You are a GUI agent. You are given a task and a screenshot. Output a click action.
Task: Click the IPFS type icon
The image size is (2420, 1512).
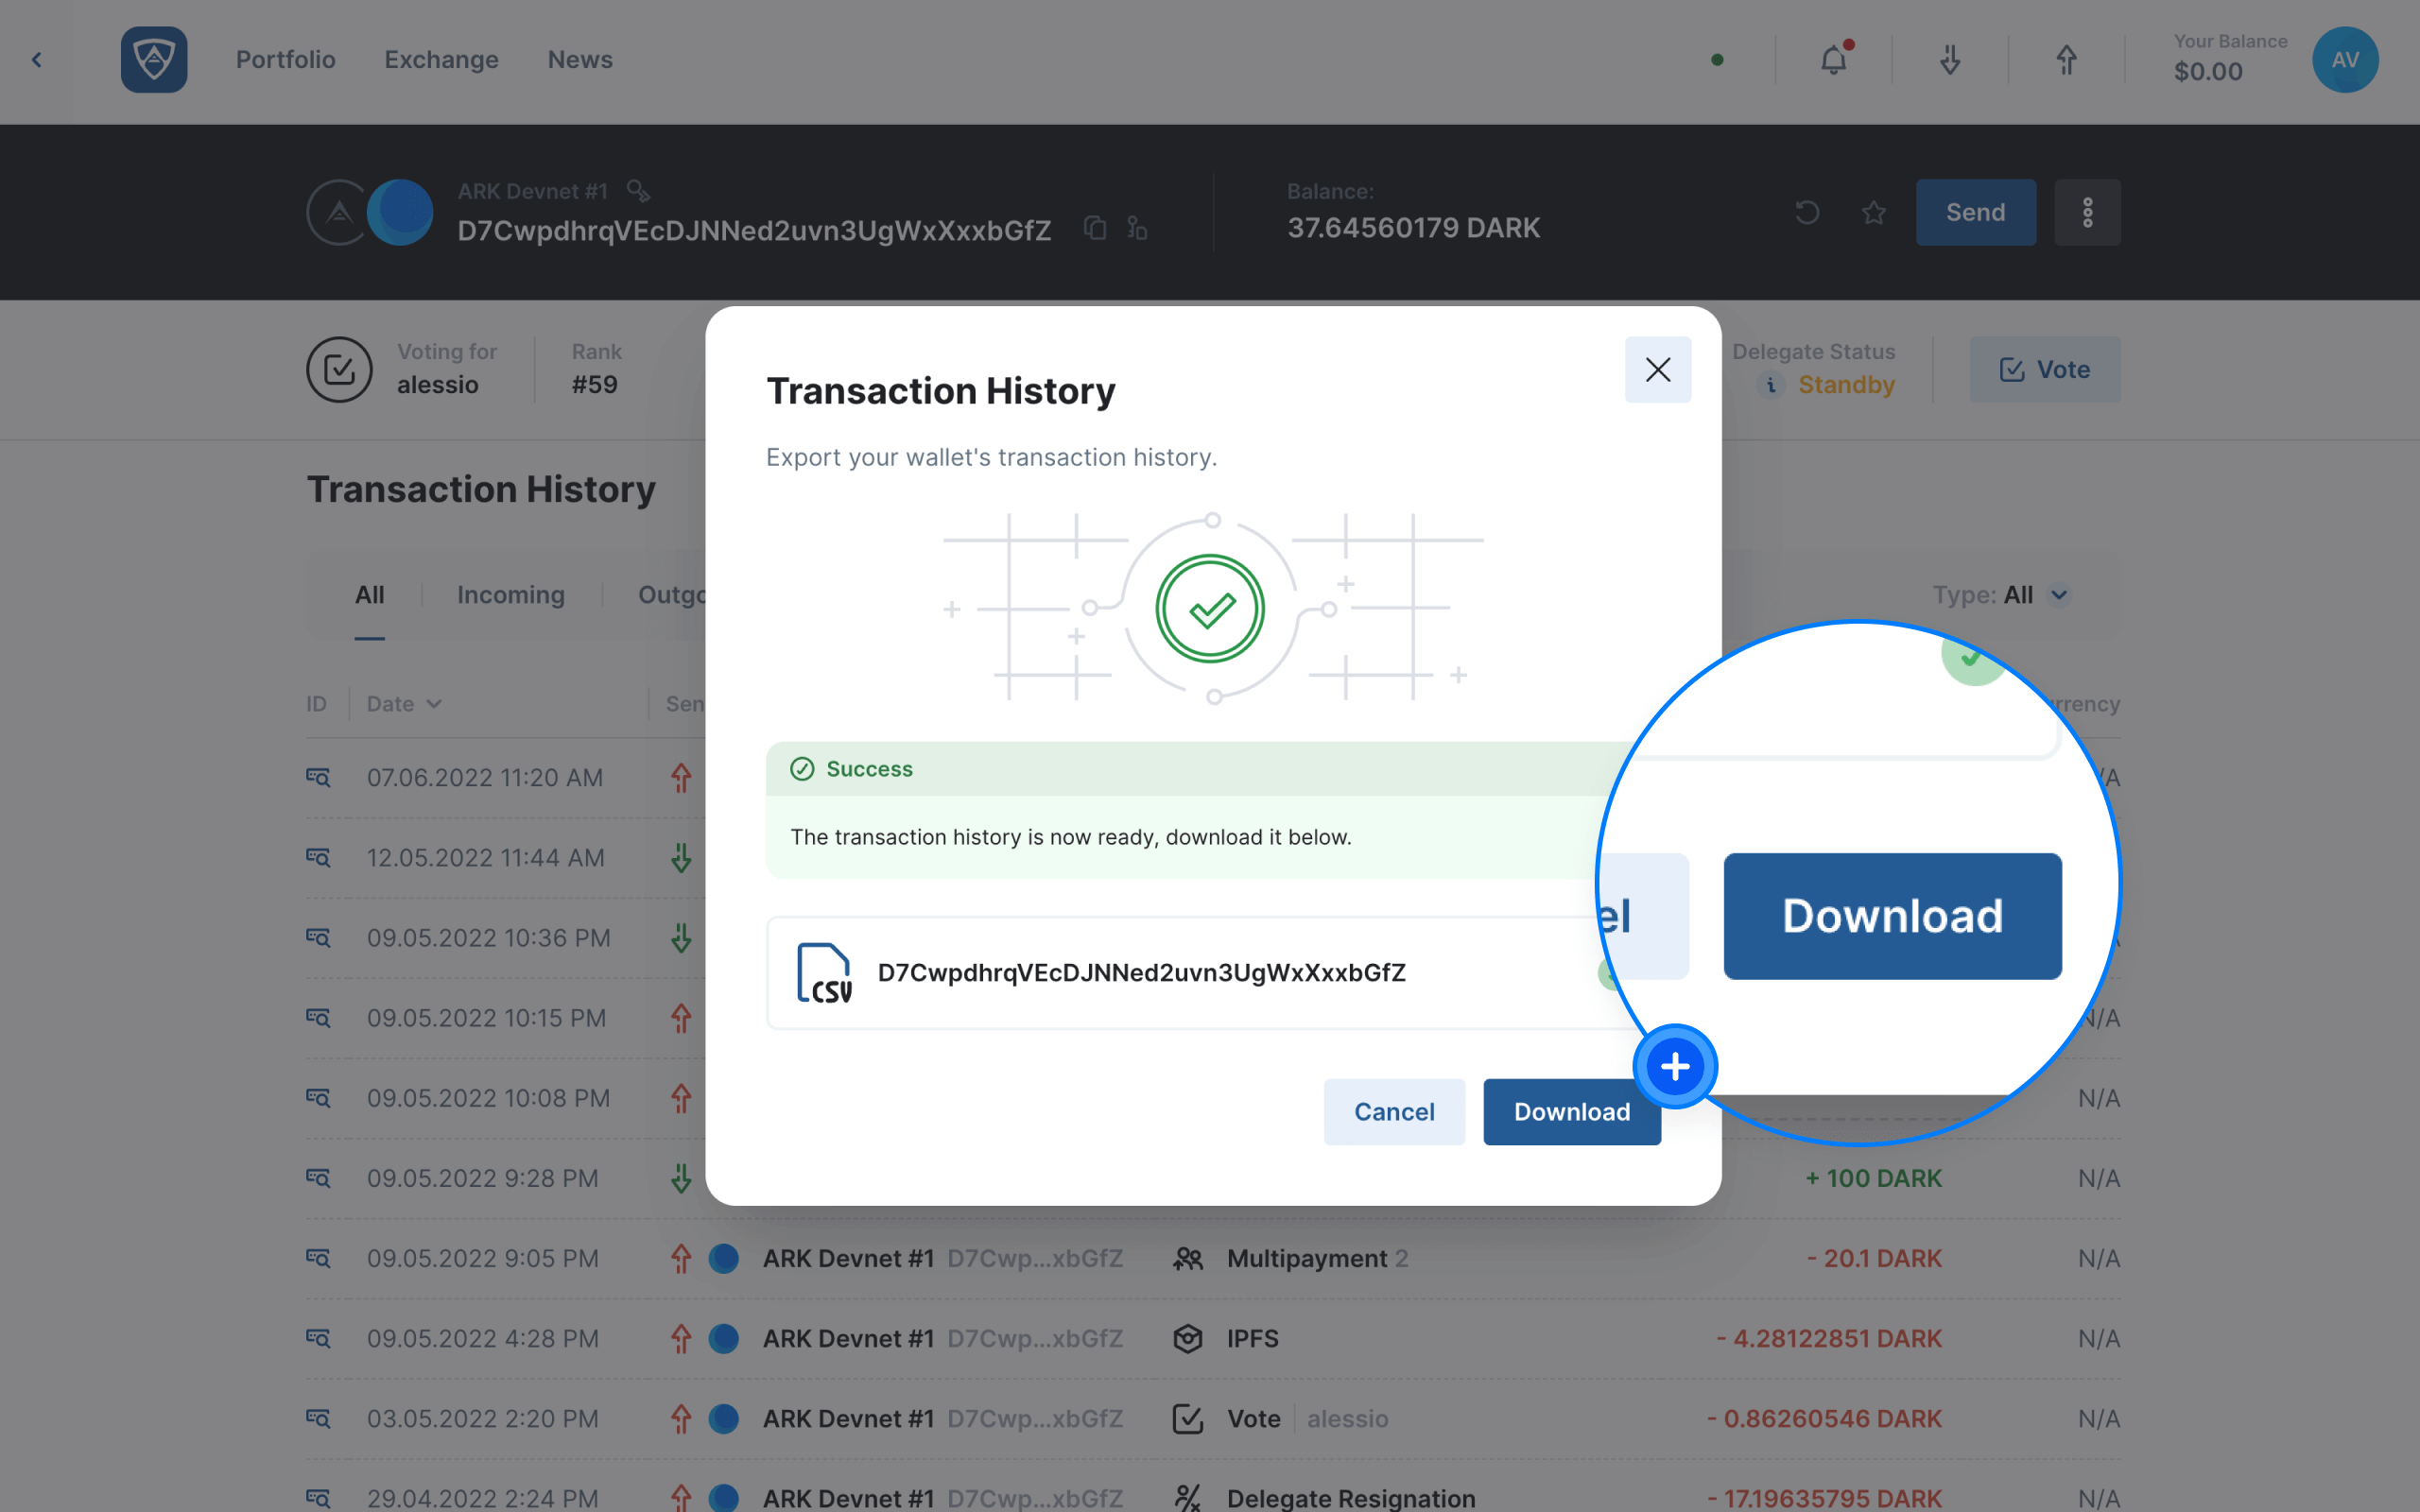[x=1187, y=1338]
